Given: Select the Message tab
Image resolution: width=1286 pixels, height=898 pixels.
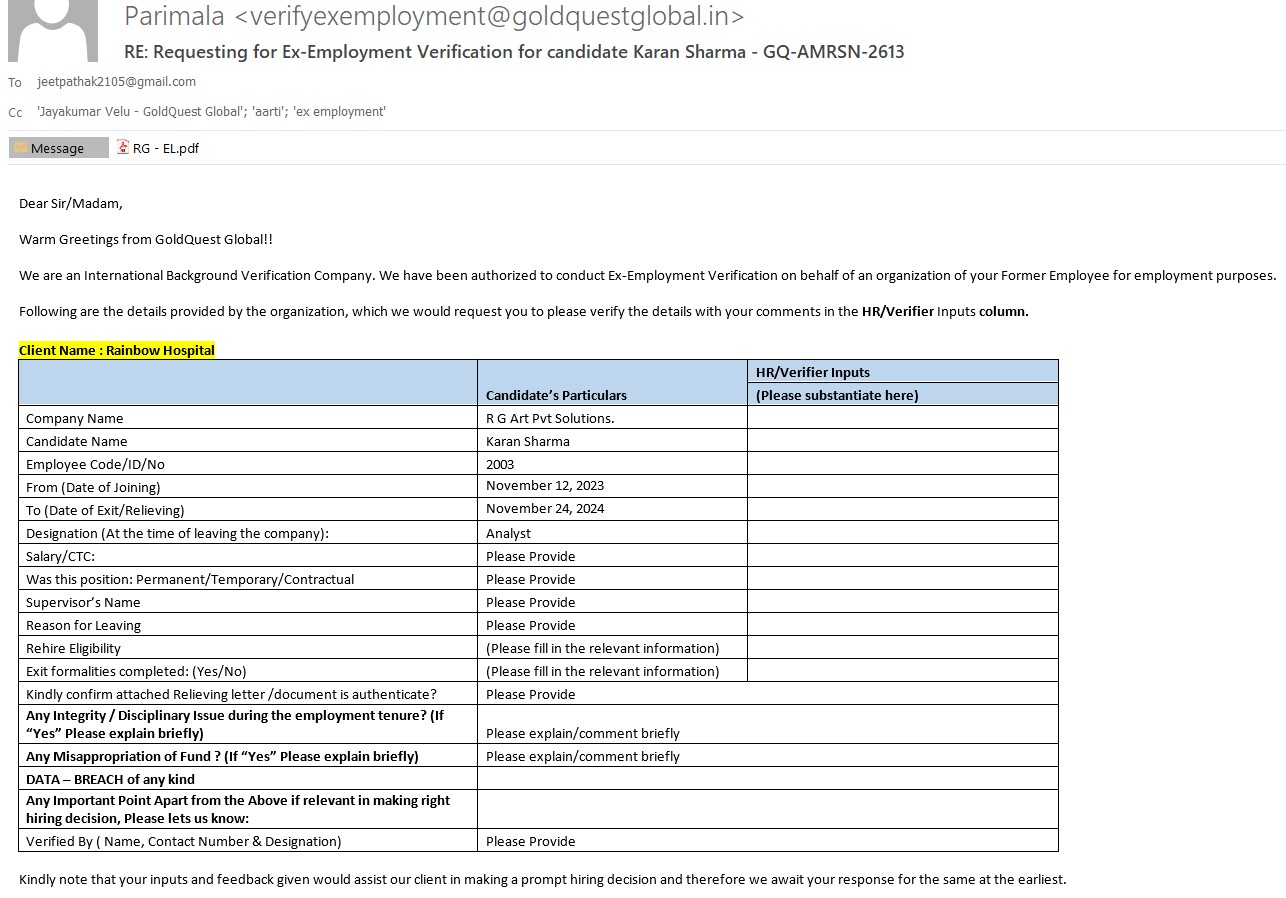Looking at the screenshot, I should tap(58, 148).
